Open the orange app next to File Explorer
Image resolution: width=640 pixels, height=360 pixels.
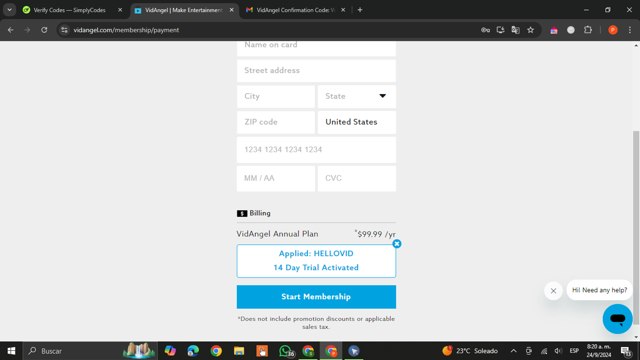262,351
